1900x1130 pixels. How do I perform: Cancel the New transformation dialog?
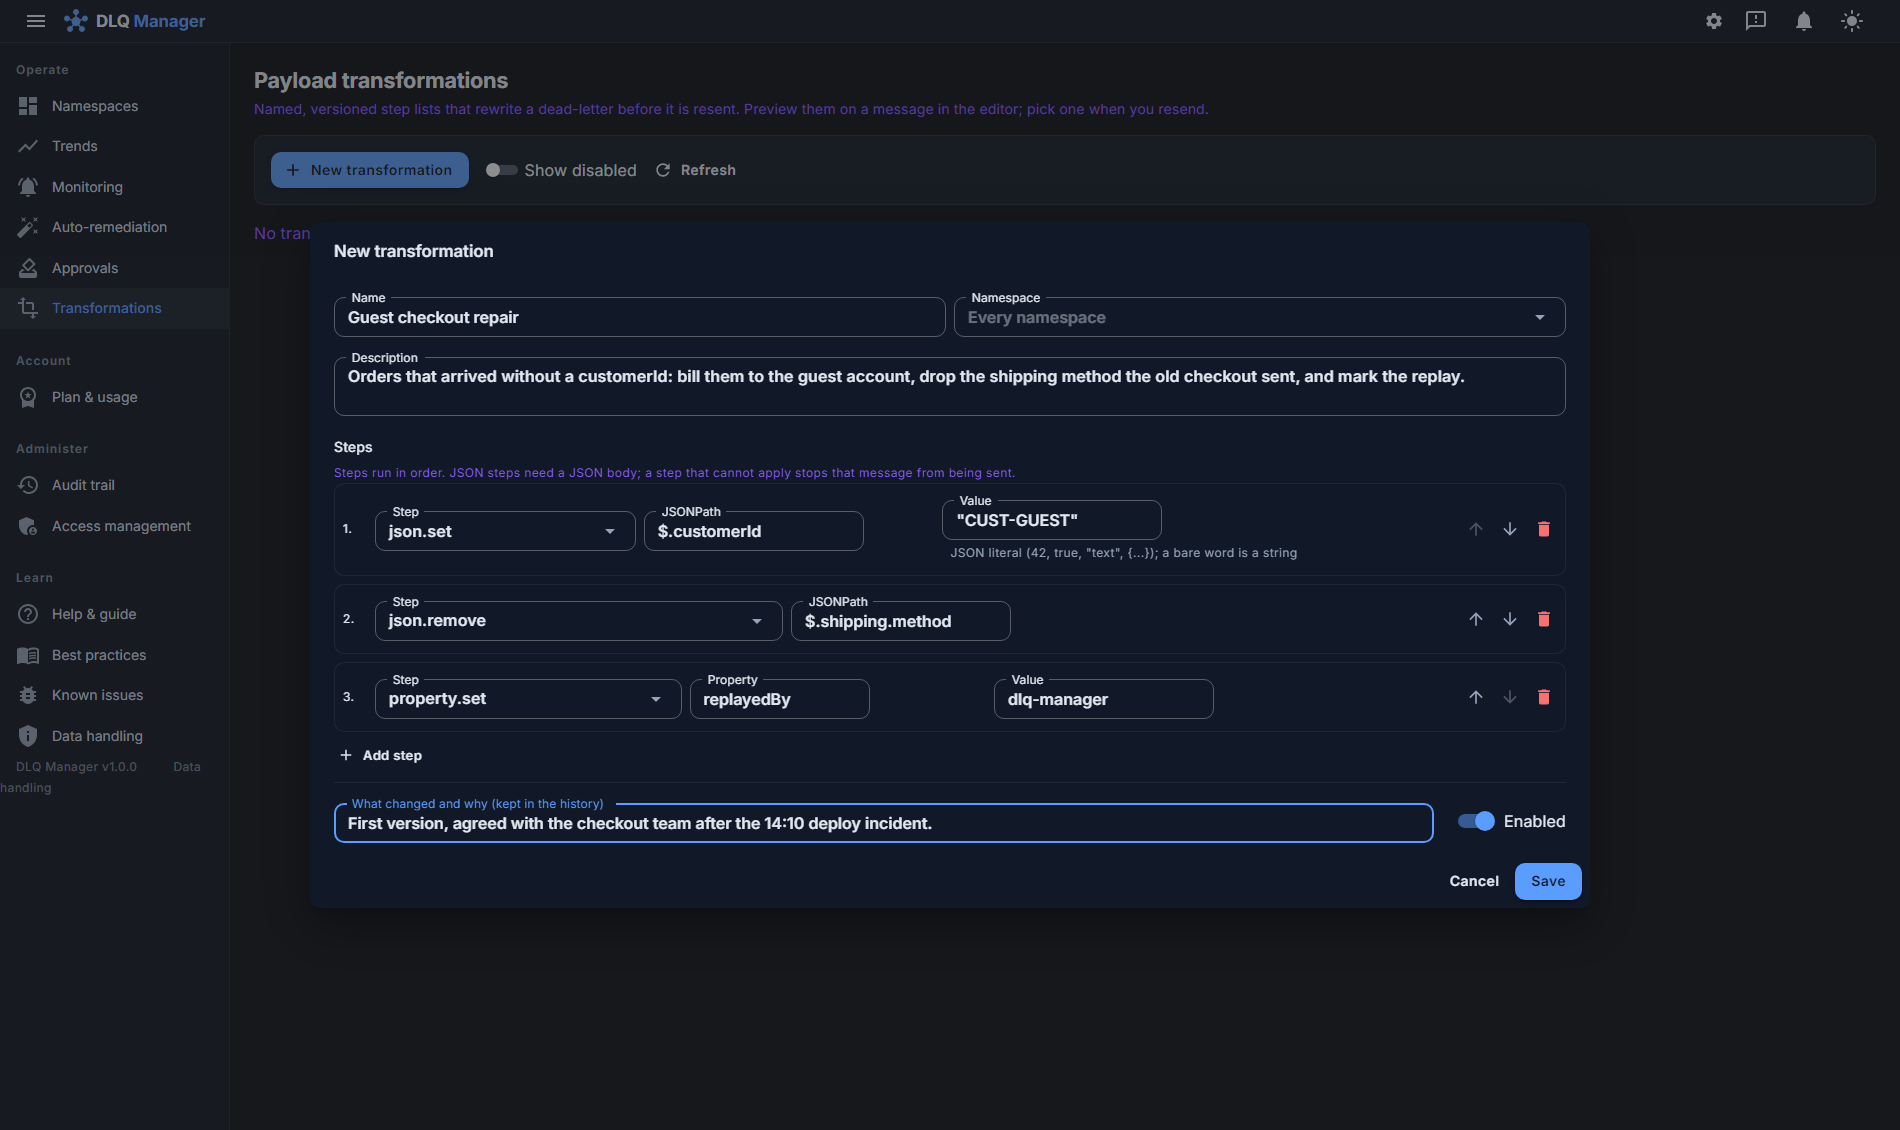[1474, 881]
